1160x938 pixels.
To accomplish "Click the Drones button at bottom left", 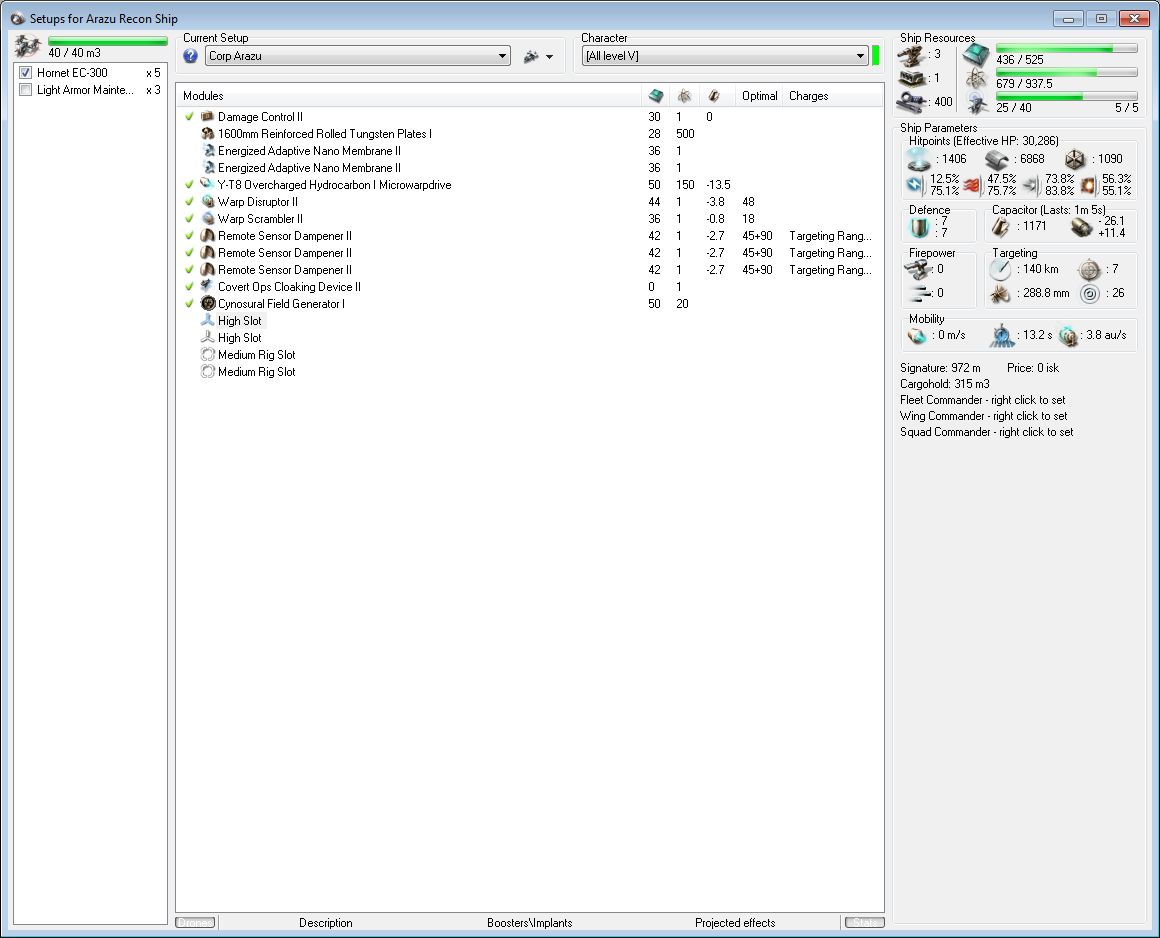I will 195,923.
